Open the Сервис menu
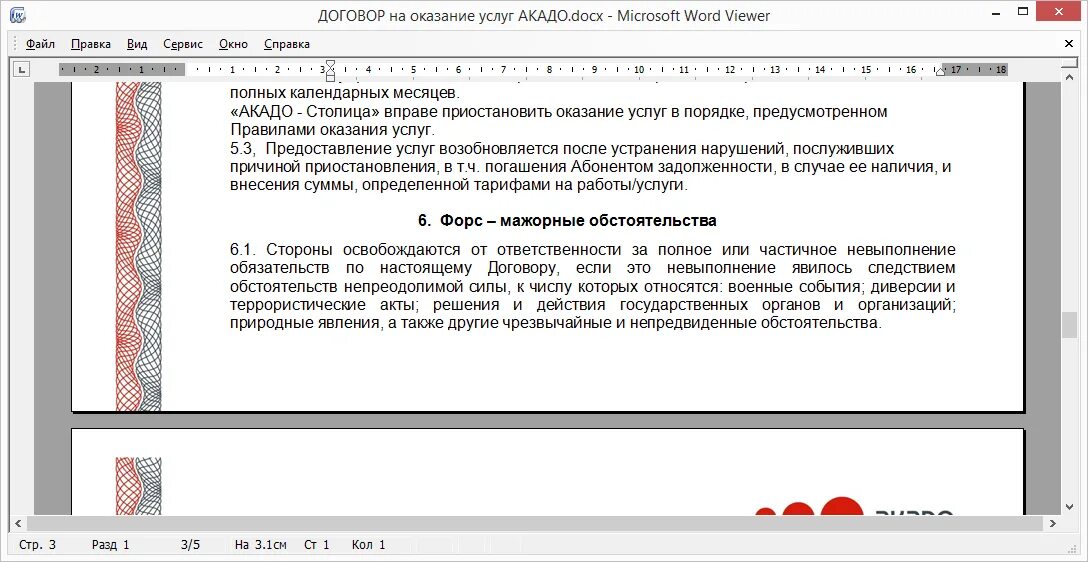Screen dimensions: 1088x562 point(183,44)
